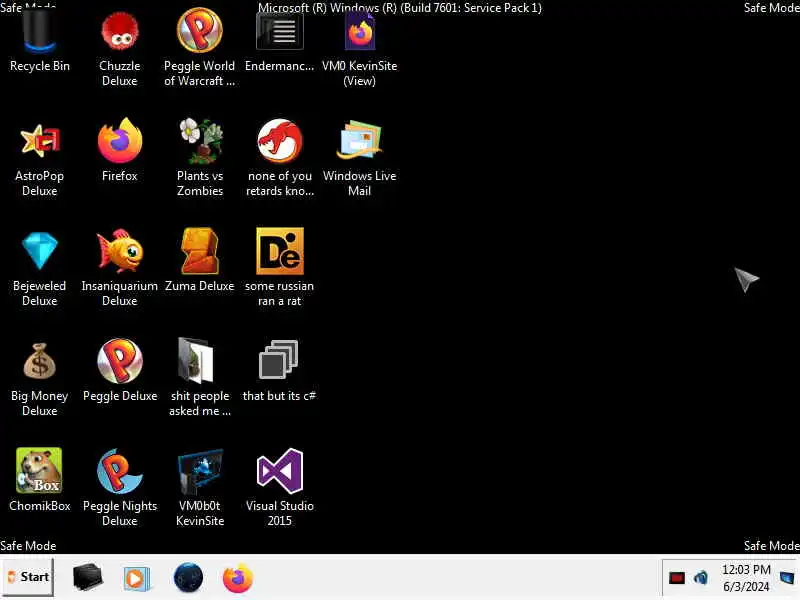The width and height of the screenshot is (800, 600).
Task: Launch media player from the taskbar
Action: pyautogui.click(x=137, y=579)
